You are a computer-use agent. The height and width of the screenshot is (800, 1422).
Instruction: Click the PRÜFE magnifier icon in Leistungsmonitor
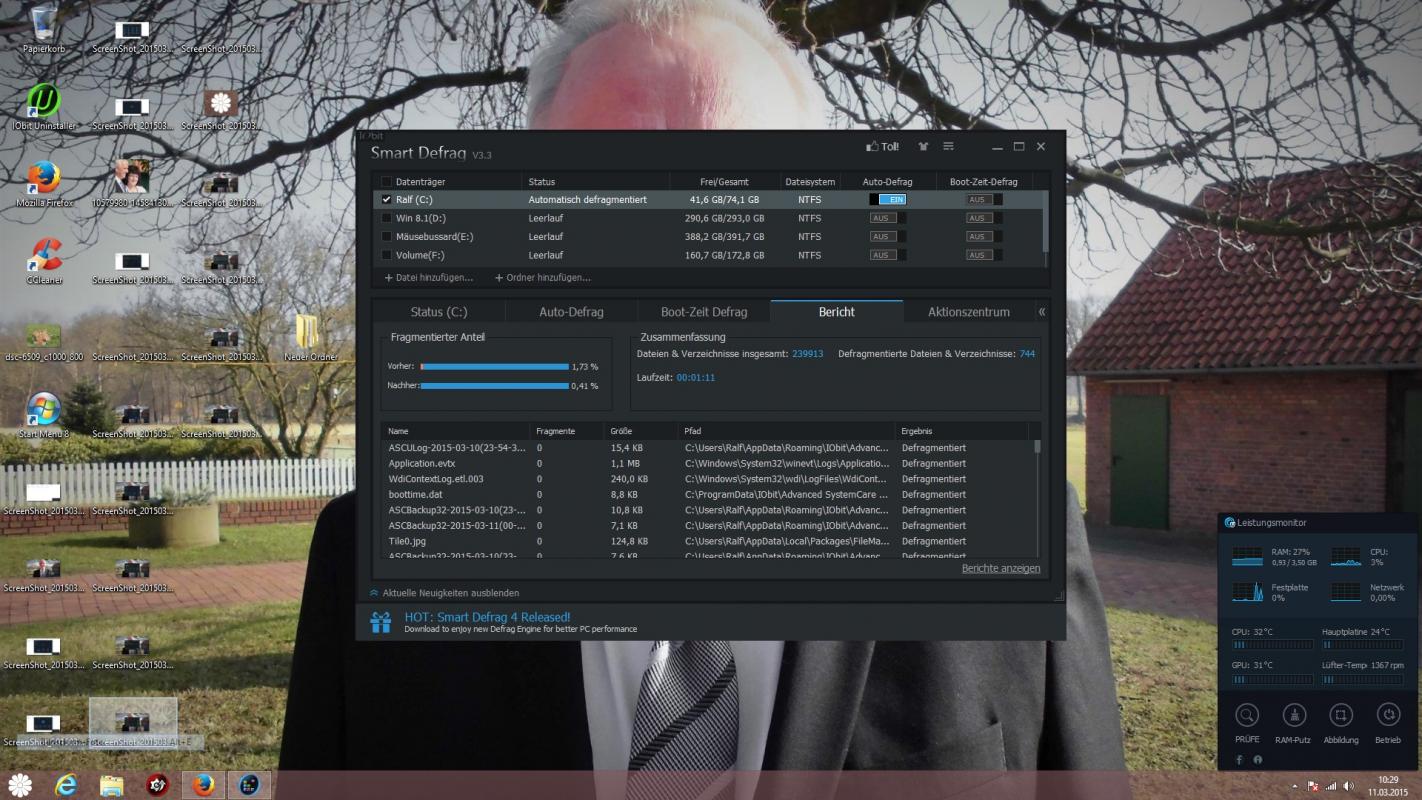pos(1247,715)
